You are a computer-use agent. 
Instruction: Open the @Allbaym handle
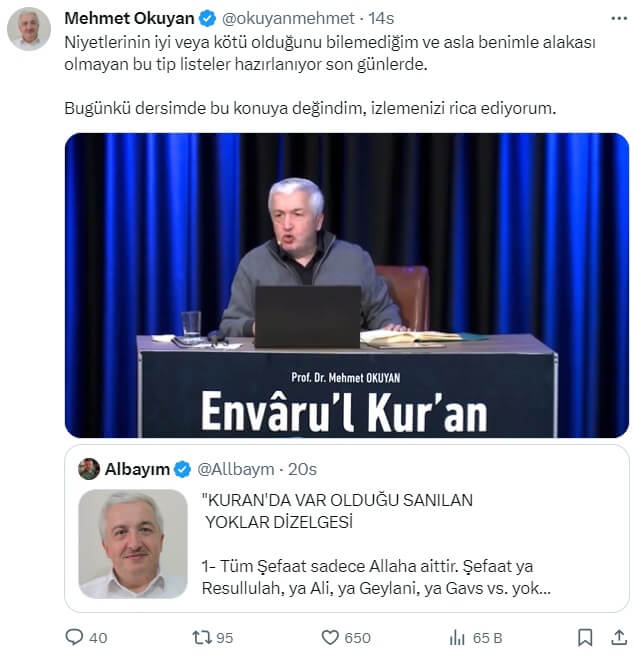tap(235, 469)
